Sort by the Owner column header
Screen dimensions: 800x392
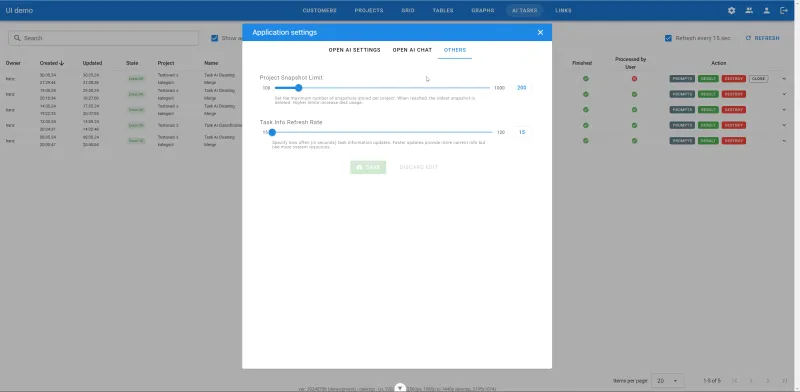[13, 63]
